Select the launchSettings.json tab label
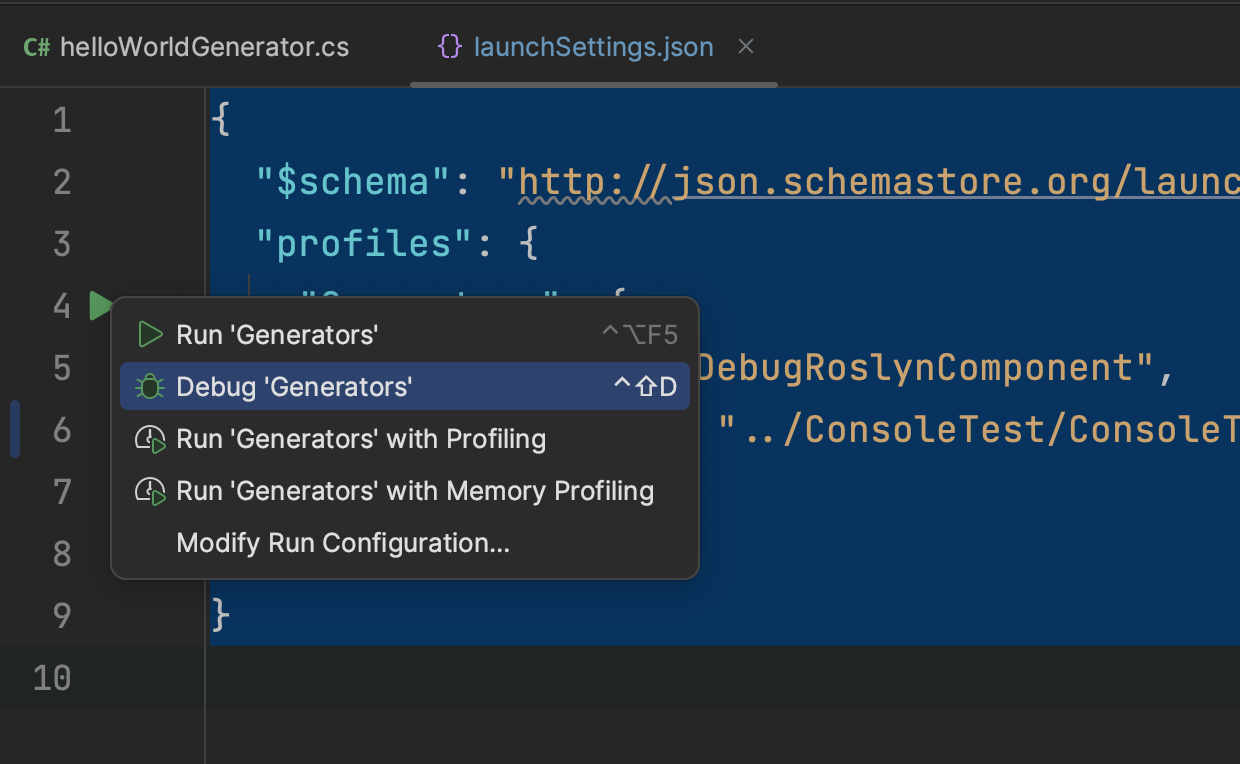This screenshot has height=764, width=1240. pyautogui.click(x=593, y=47)
